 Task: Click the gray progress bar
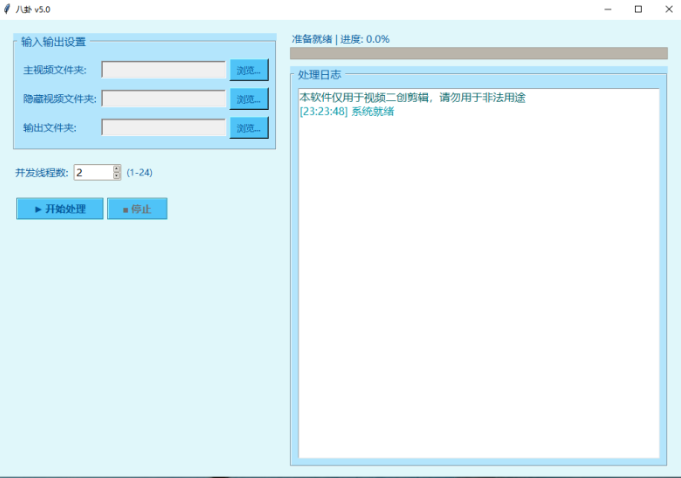click(x=478, y=53)
